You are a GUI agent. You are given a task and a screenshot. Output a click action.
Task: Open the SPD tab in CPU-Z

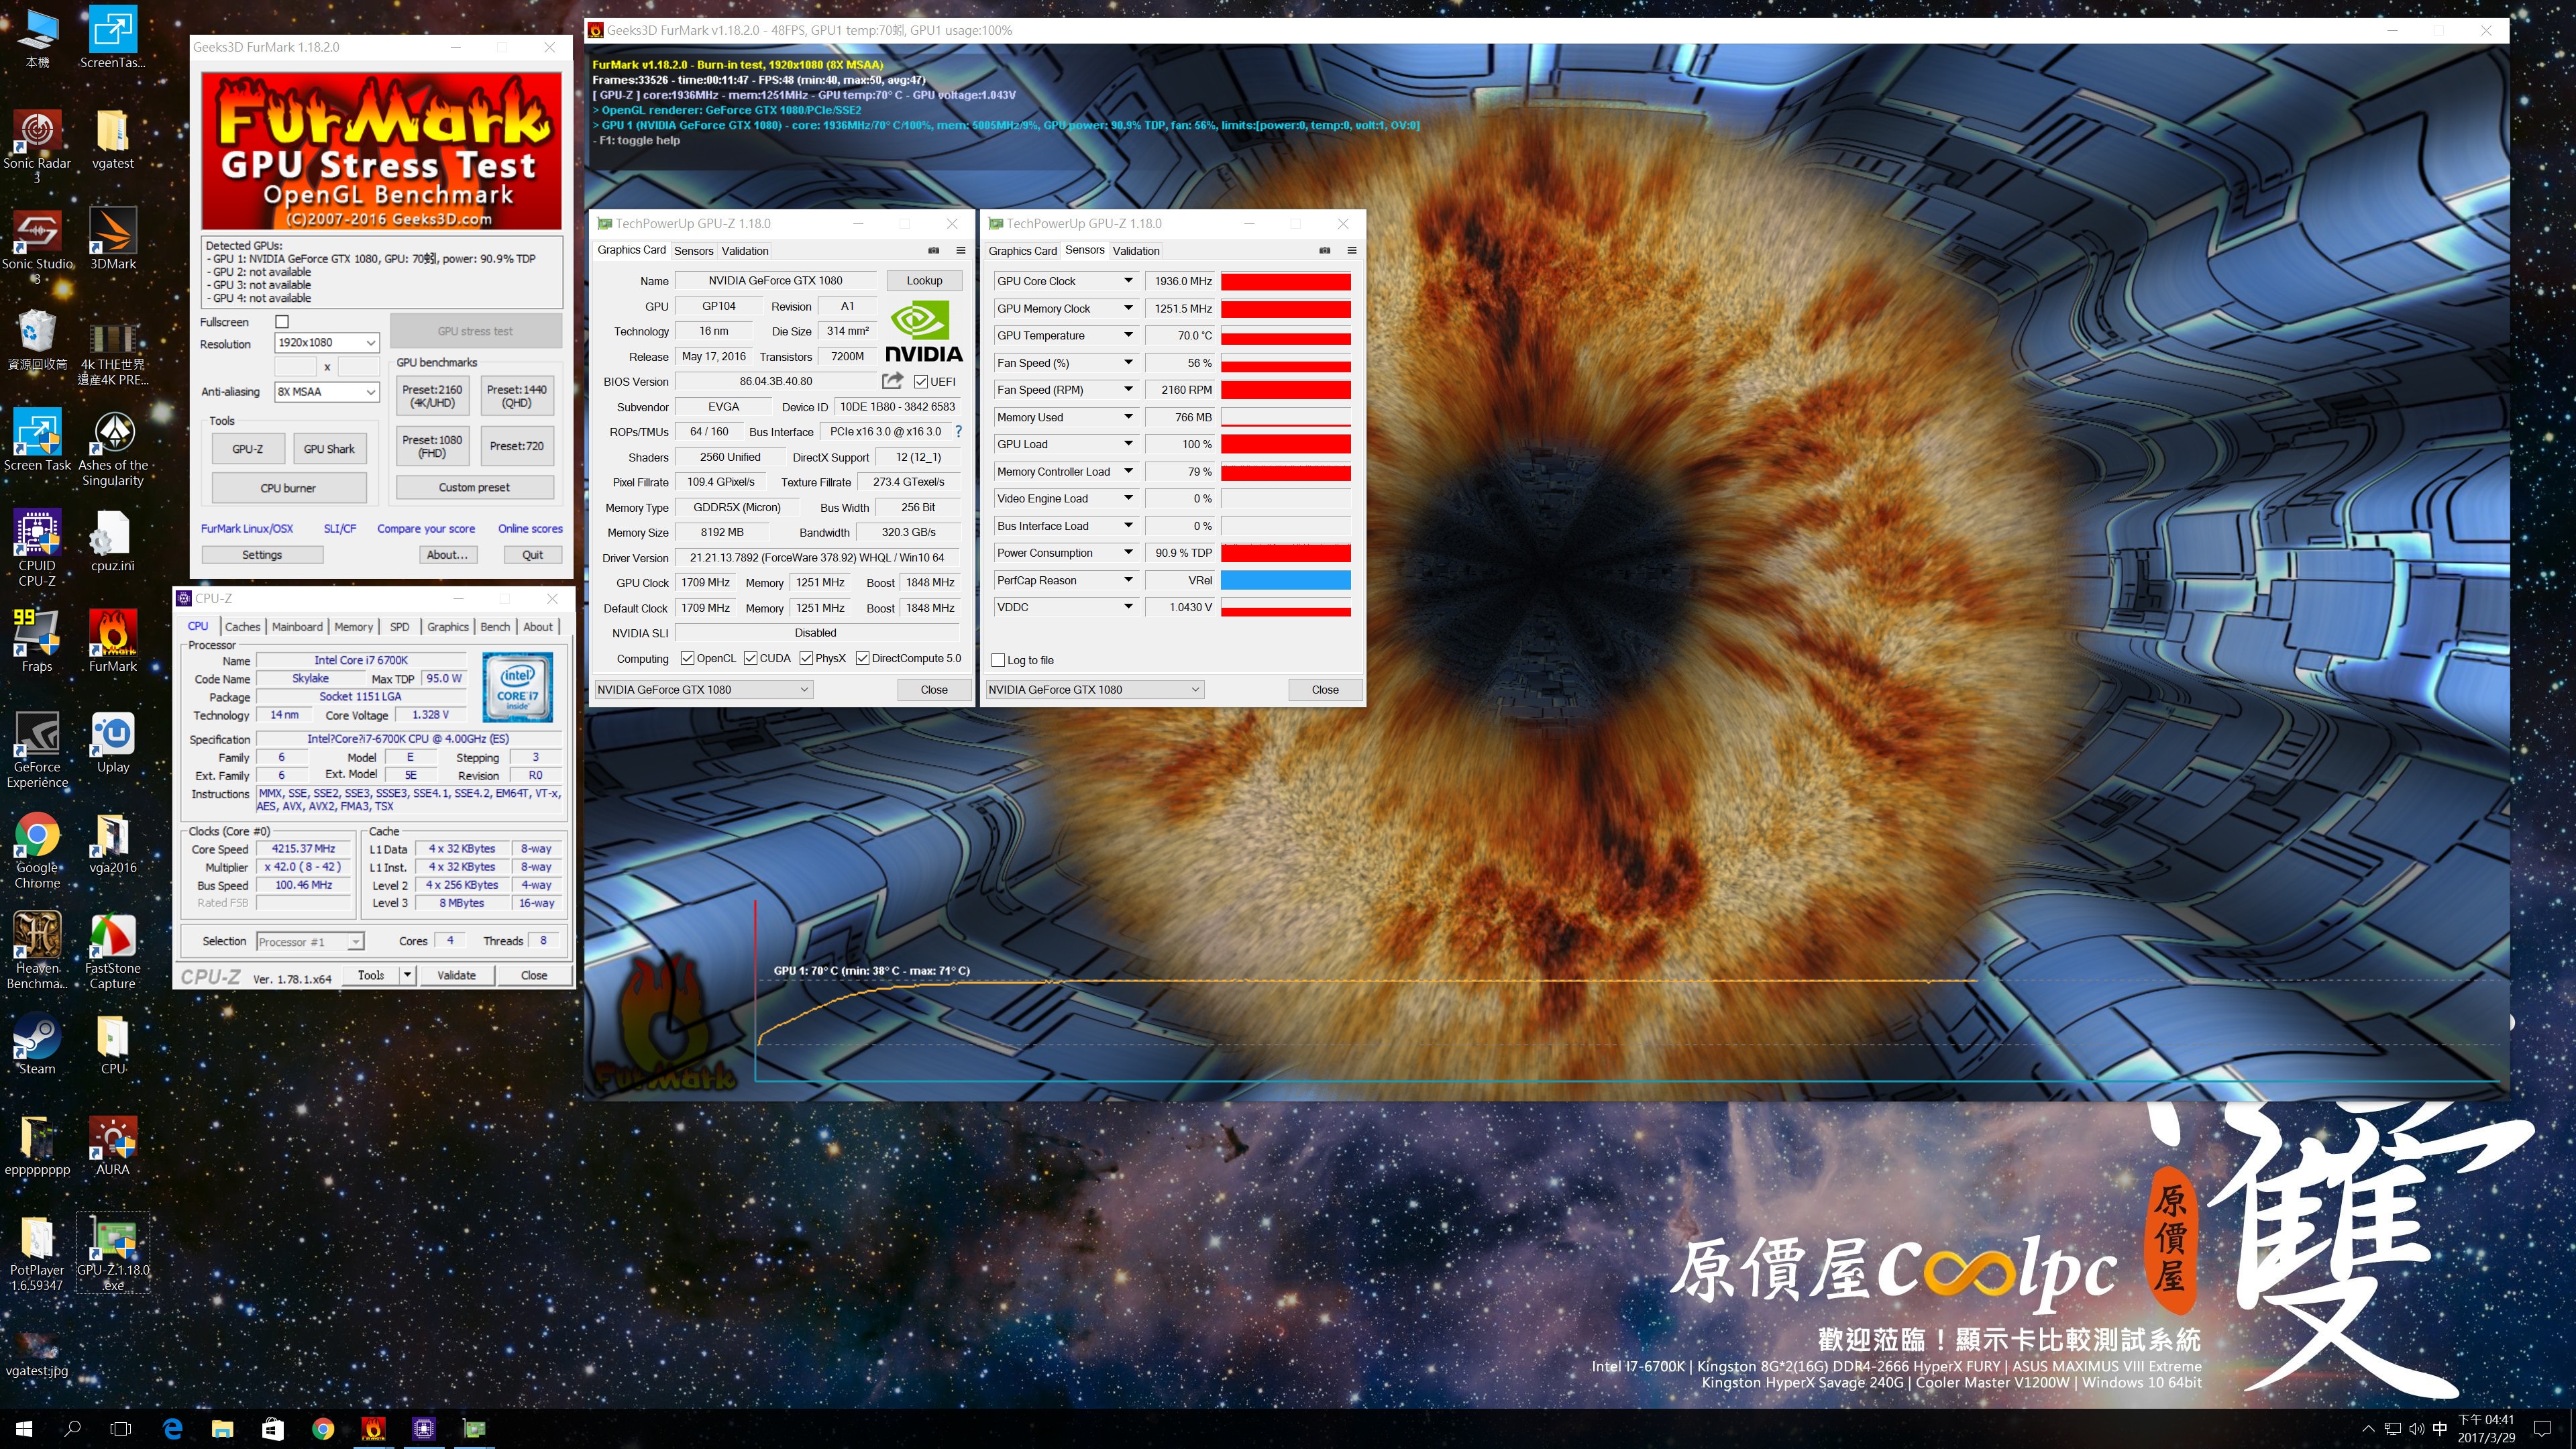click(x=399, y=627)
